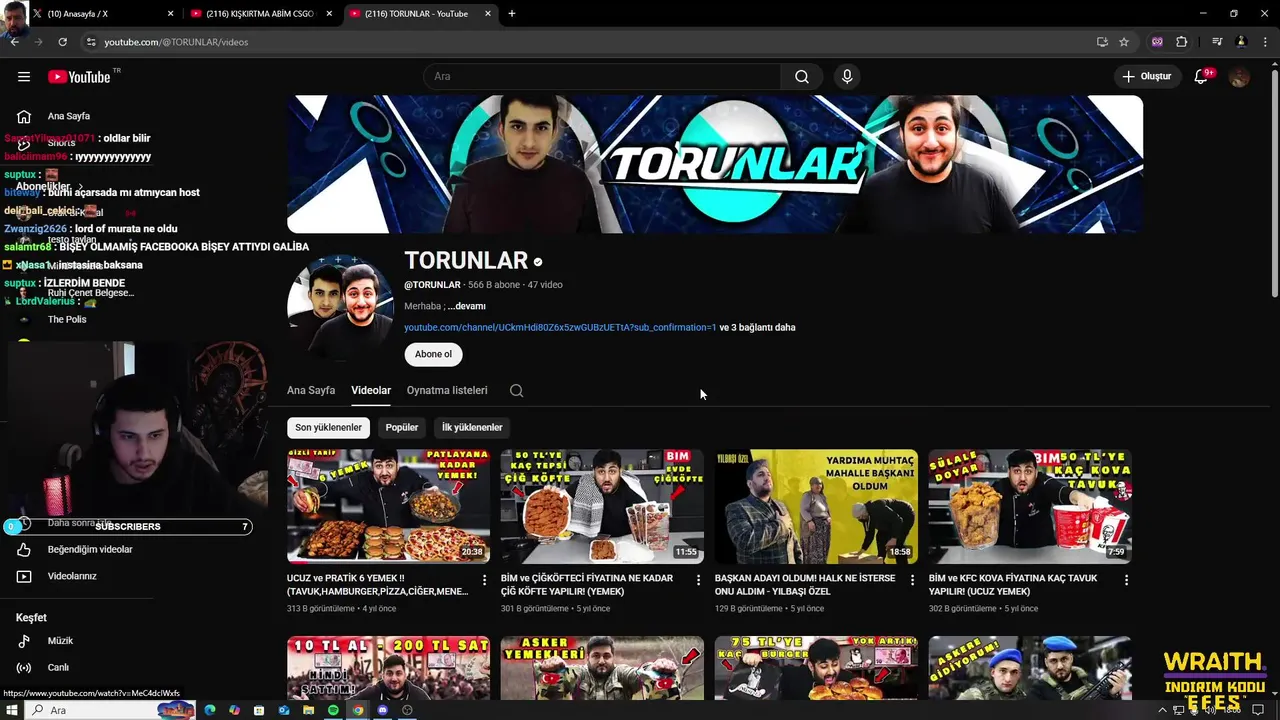Switch to the Videolar channel tab
This screenshot has height=720, width=1280.
pyautogui.click(x=371, y=391)
